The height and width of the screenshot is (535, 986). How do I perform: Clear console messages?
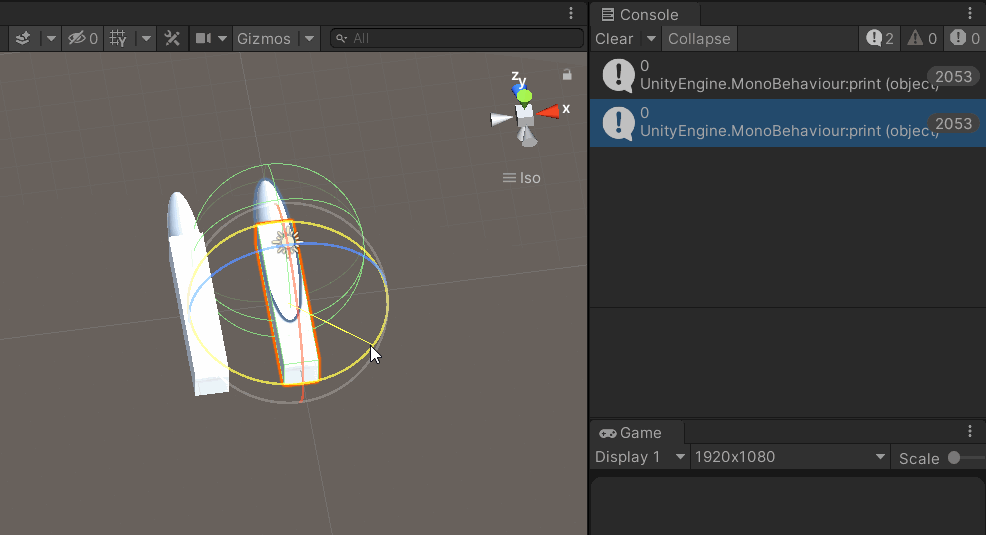click(x=614, y=39)
